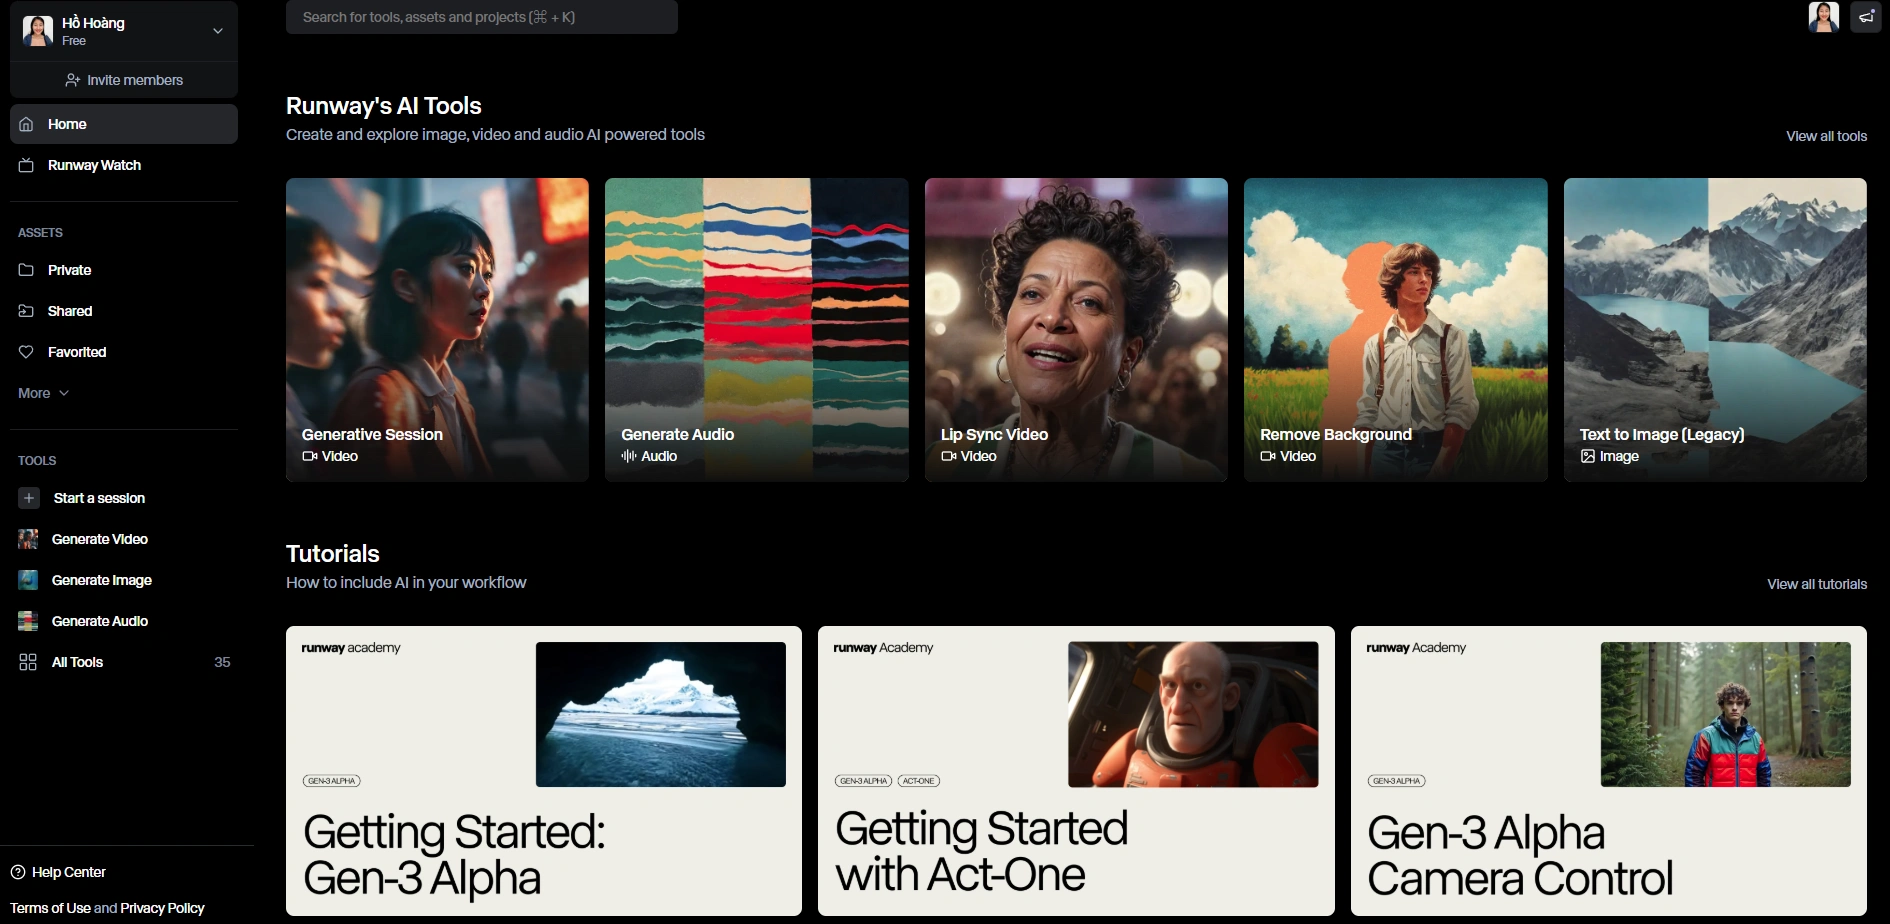
Task: Click the Invite members button
Action: (x=124, y=80)
